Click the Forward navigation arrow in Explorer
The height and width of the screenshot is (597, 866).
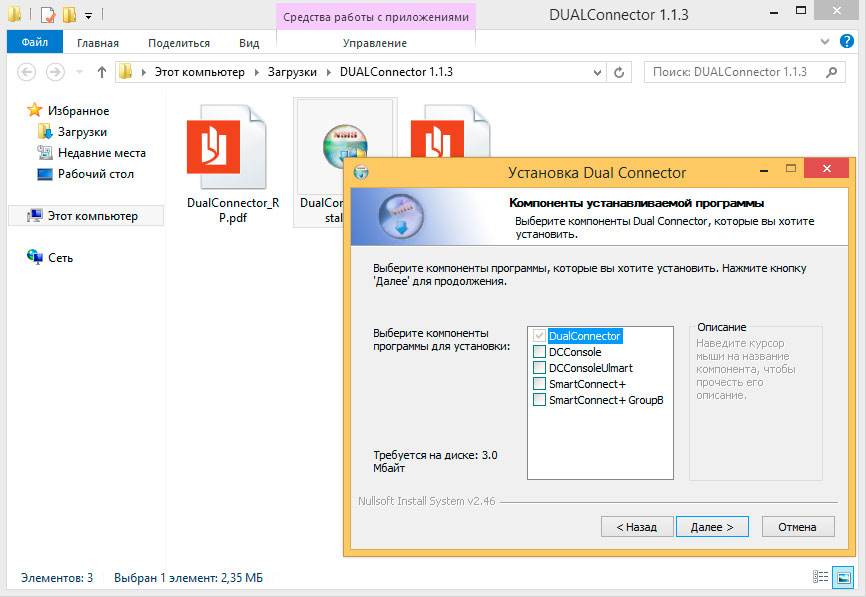click(x=55, y=72)
